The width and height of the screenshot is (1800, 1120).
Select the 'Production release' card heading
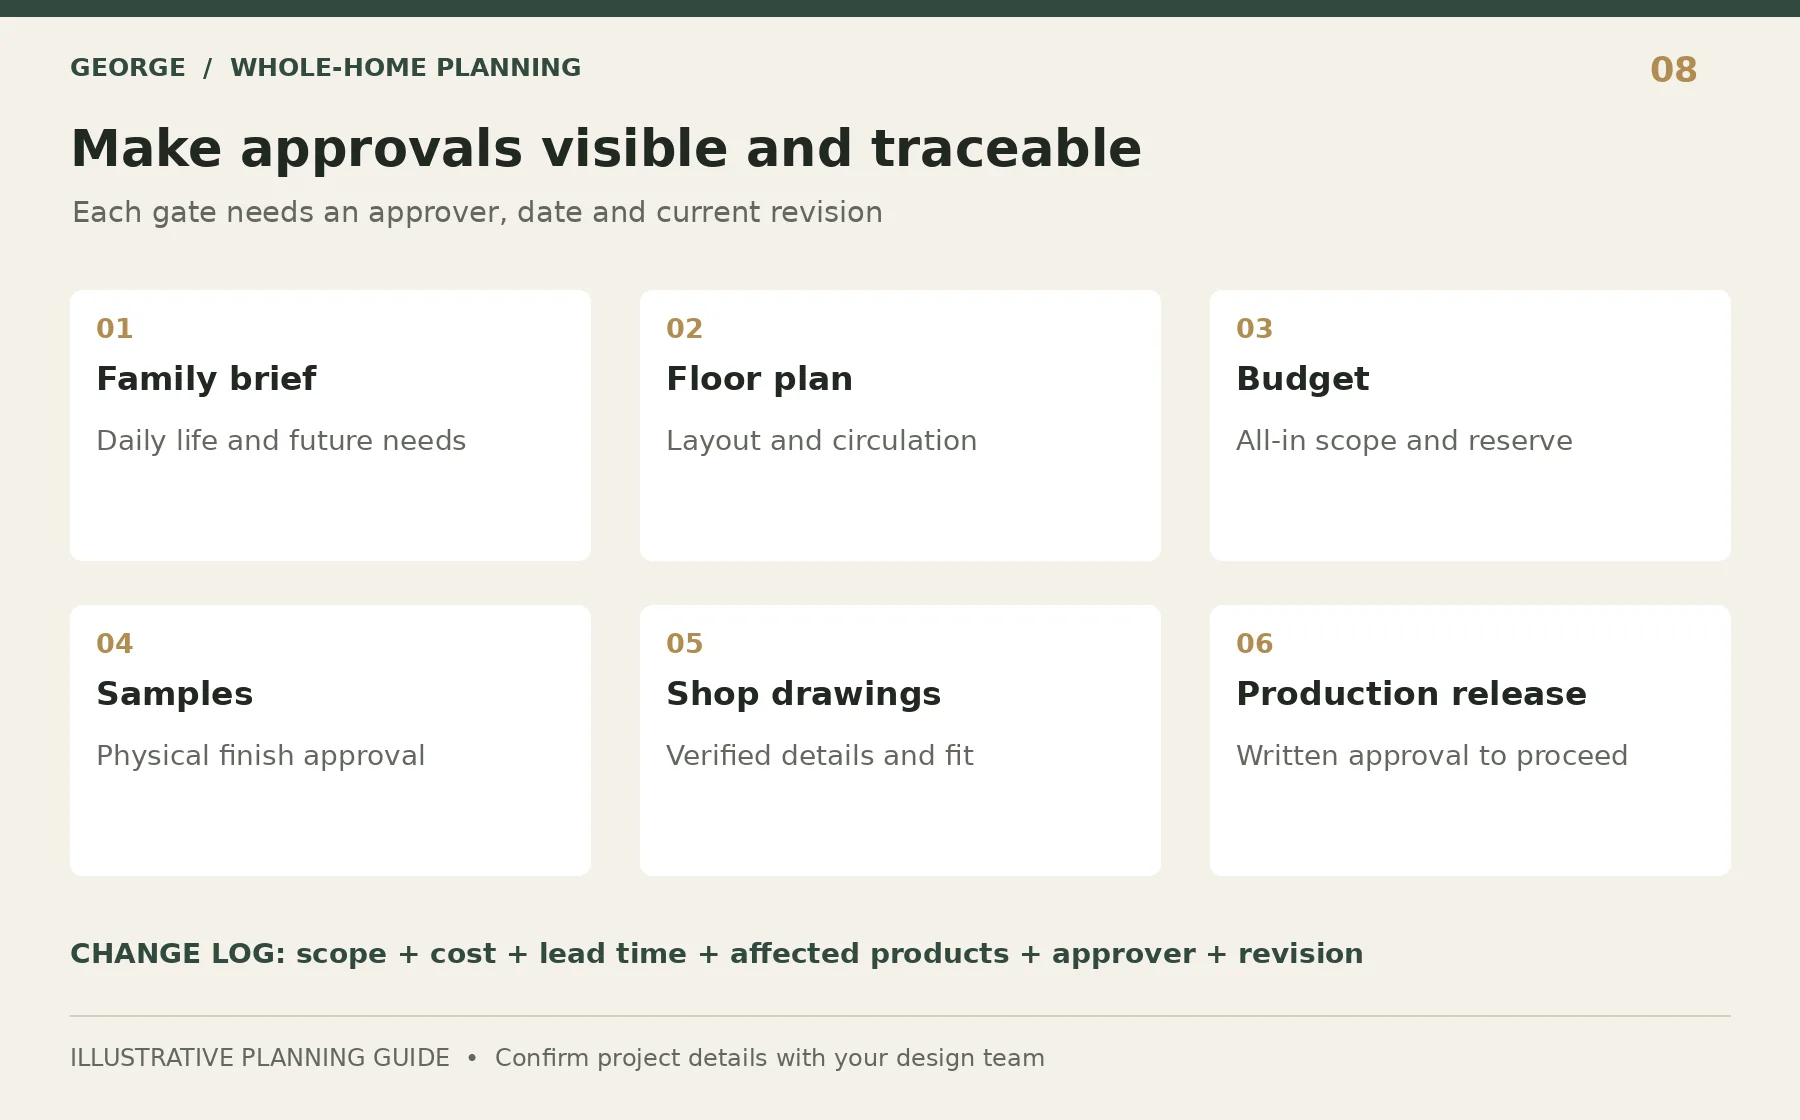pos(1411,694)
